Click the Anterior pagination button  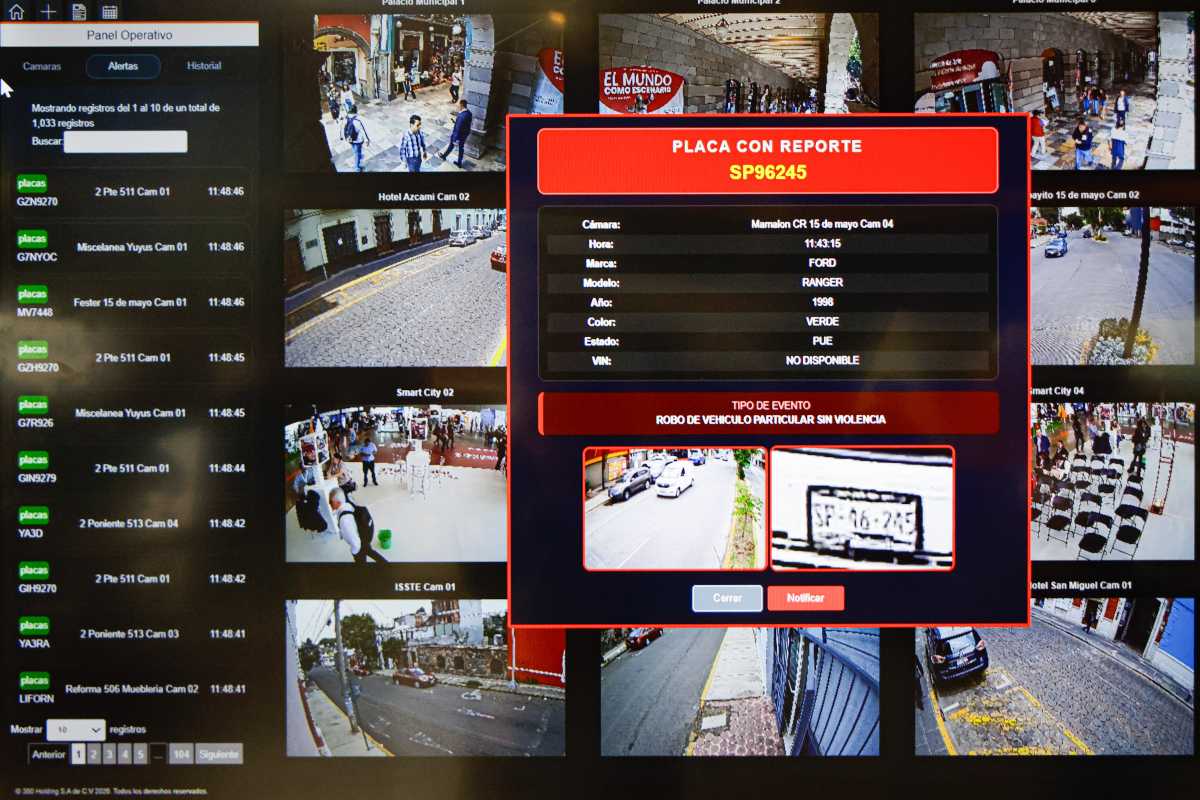[x=49, y=754]
